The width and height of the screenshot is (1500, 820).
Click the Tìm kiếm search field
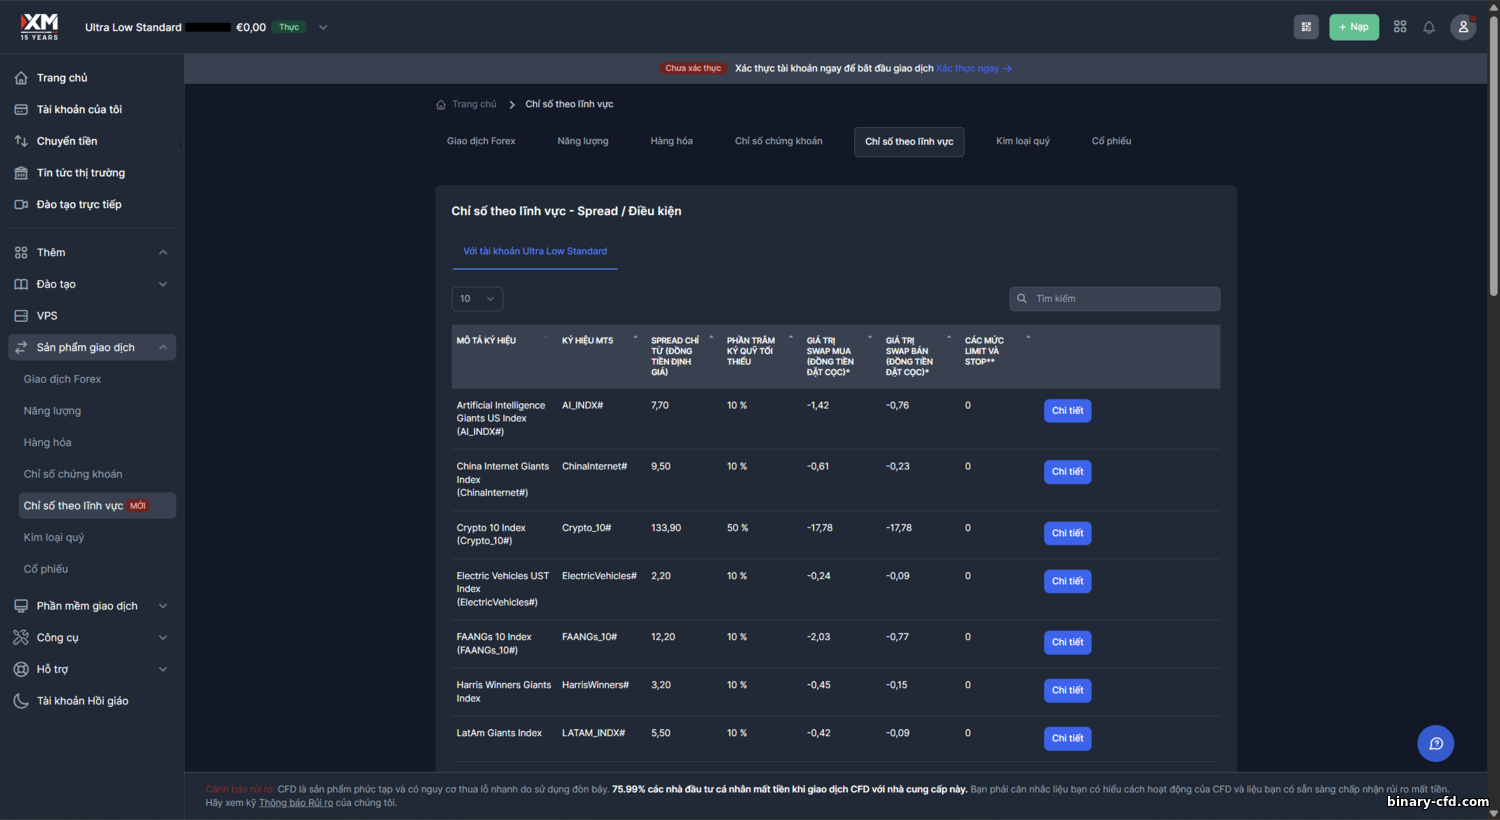click(1120, 299)
